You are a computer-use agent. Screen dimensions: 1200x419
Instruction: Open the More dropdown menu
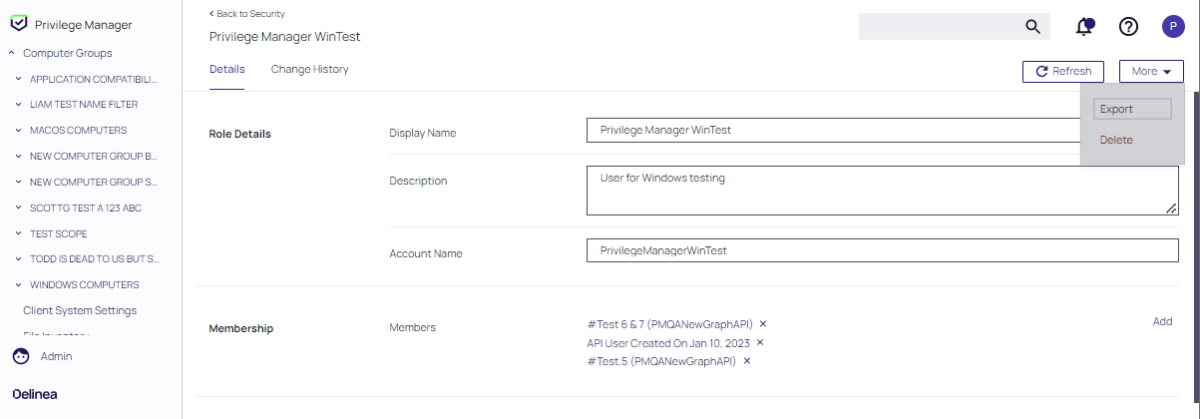(x=1151, y=71)
